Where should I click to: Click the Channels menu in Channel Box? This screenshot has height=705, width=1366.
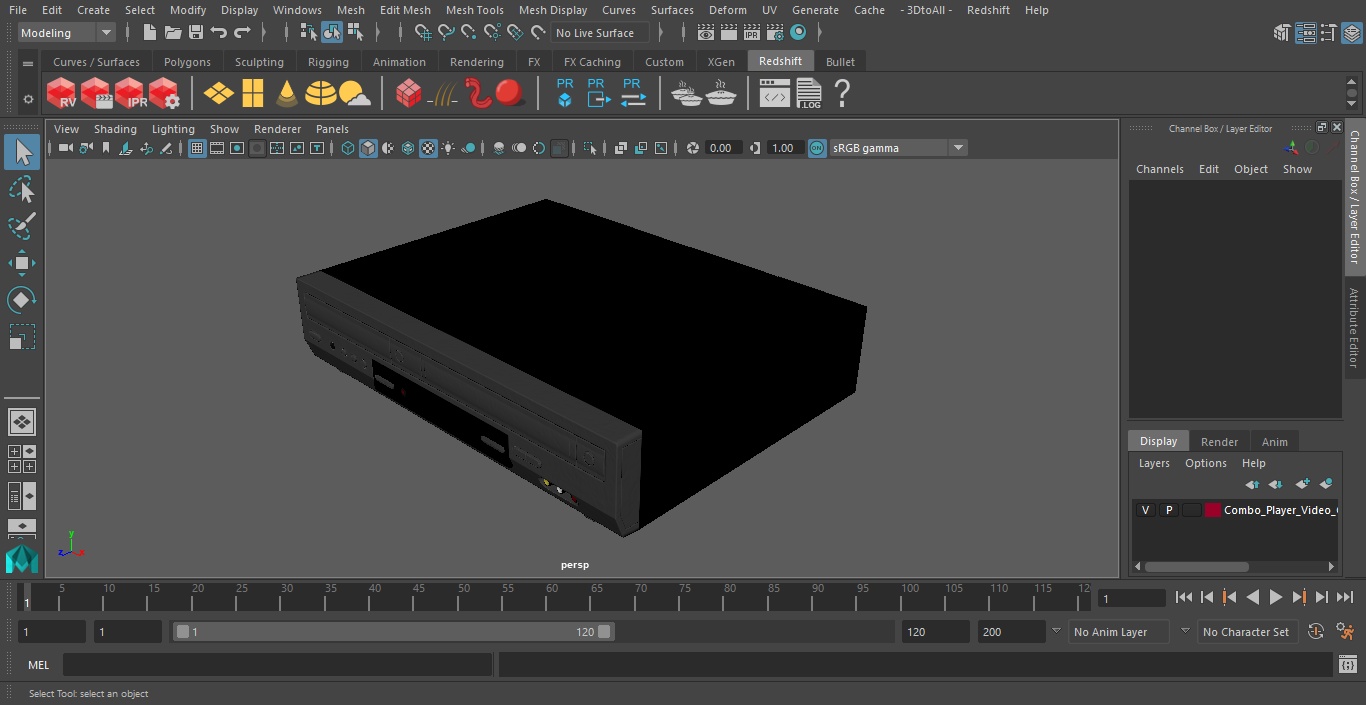click(1159, 169)
